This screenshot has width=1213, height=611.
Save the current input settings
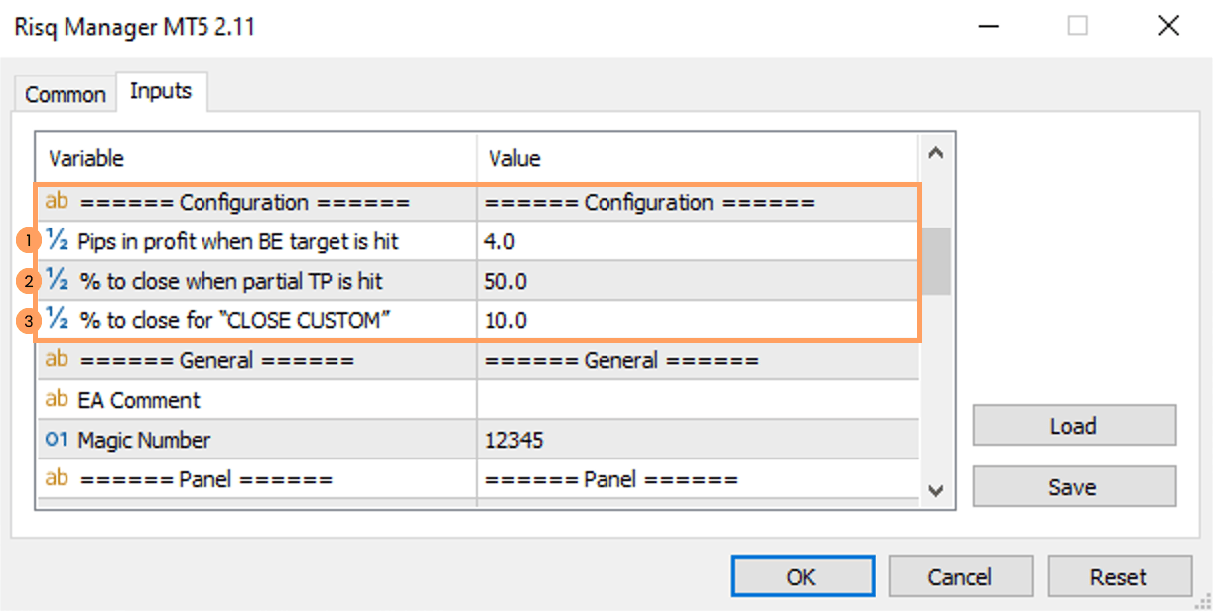point(1073,487)
